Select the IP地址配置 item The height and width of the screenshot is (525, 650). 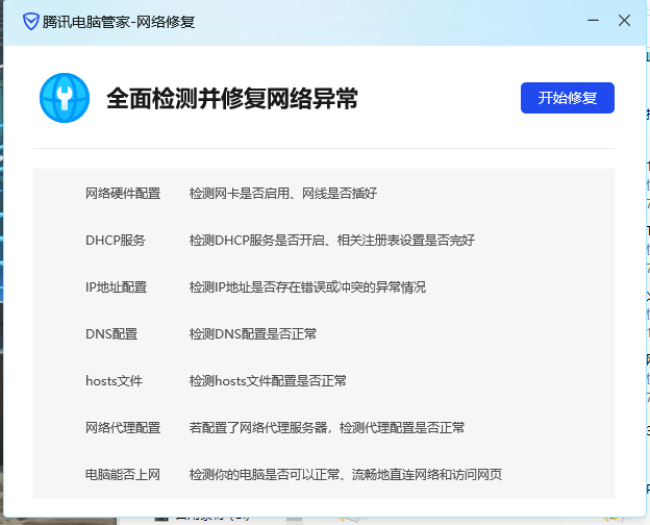click(x=116, y=287)
